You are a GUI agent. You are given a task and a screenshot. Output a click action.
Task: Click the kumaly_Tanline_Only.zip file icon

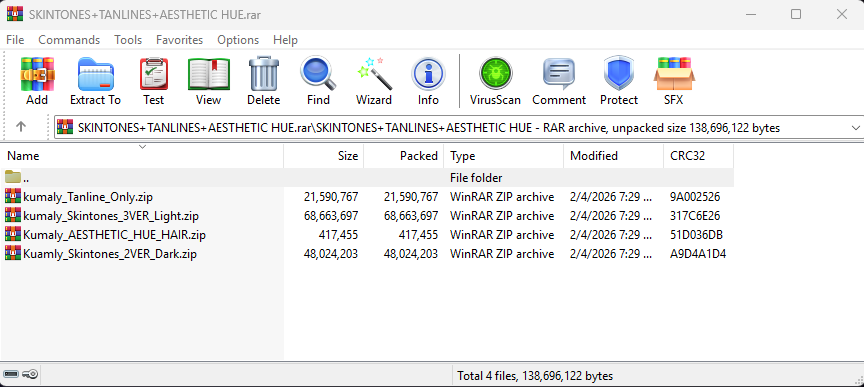click(13, 196)
